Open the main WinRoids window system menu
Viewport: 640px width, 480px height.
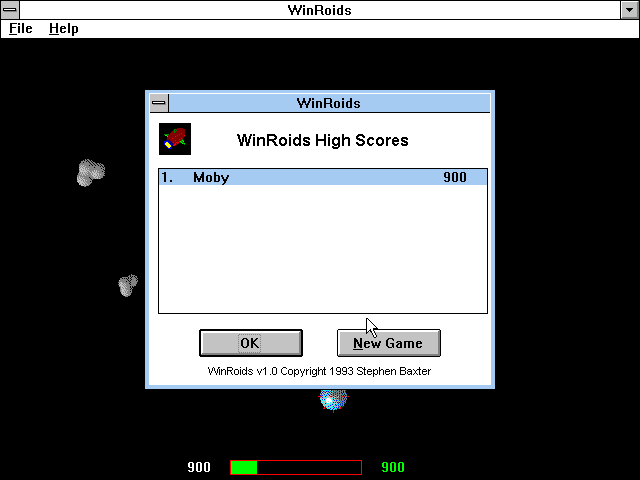click(10, 10)
